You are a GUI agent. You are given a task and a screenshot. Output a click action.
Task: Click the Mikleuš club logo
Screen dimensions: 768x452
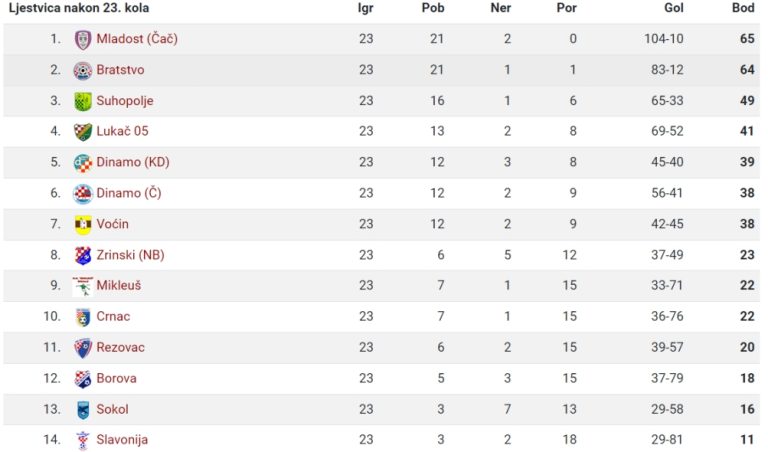click(83, 286)
